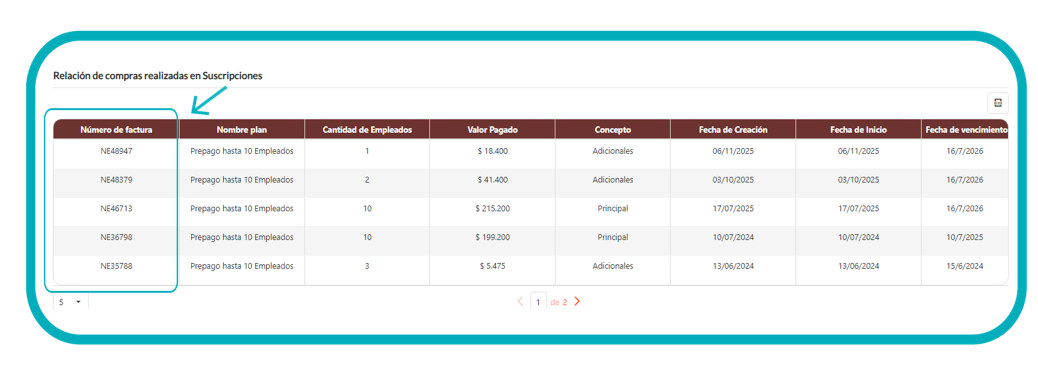Sort by Número de factura column header

[117, 130]
